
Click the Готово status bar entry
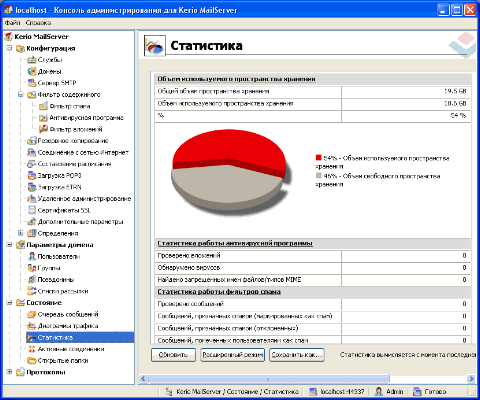(435, 391)
